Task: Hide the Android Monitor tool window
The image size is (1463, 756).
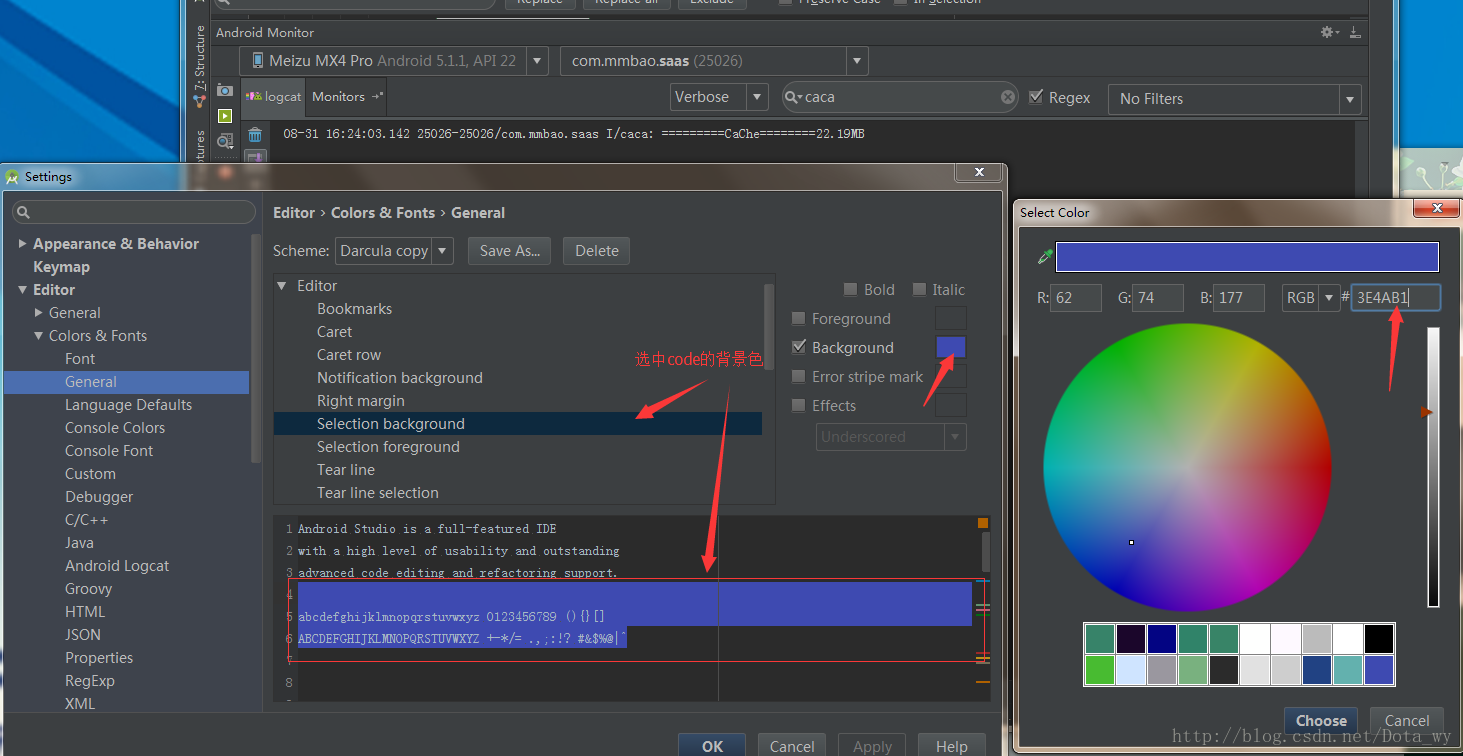Action: pos(1355,32)
